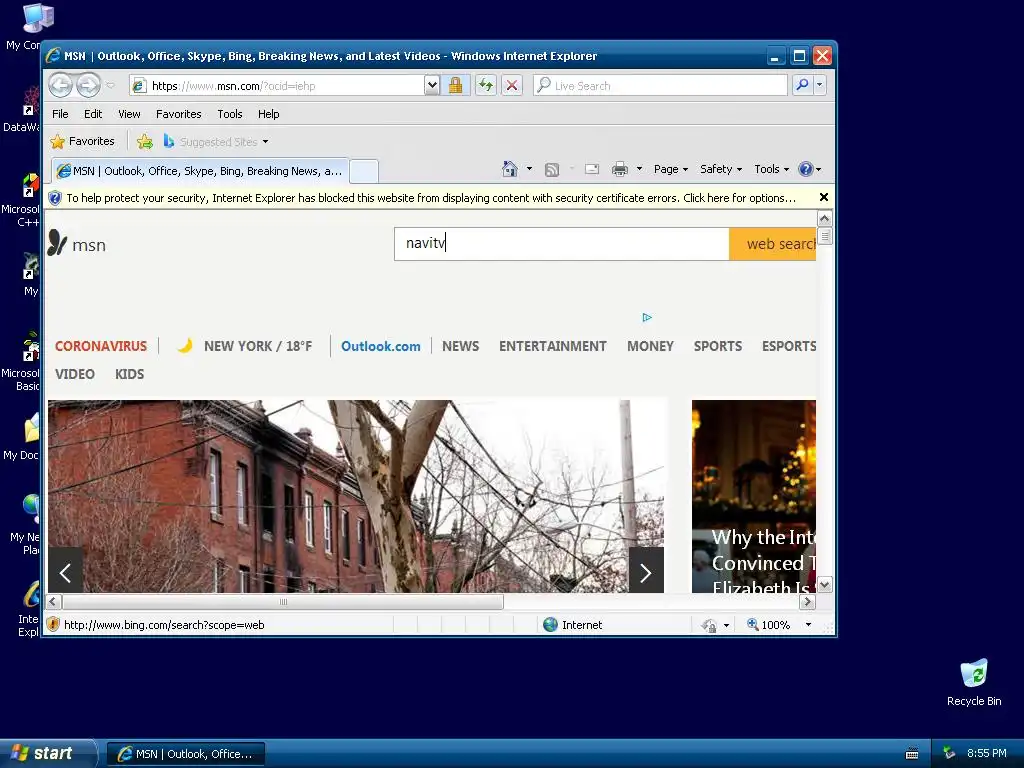Viewport: 1024px width, 768px height.
Task: Open the Page command menu
Action: coord(671,169)
